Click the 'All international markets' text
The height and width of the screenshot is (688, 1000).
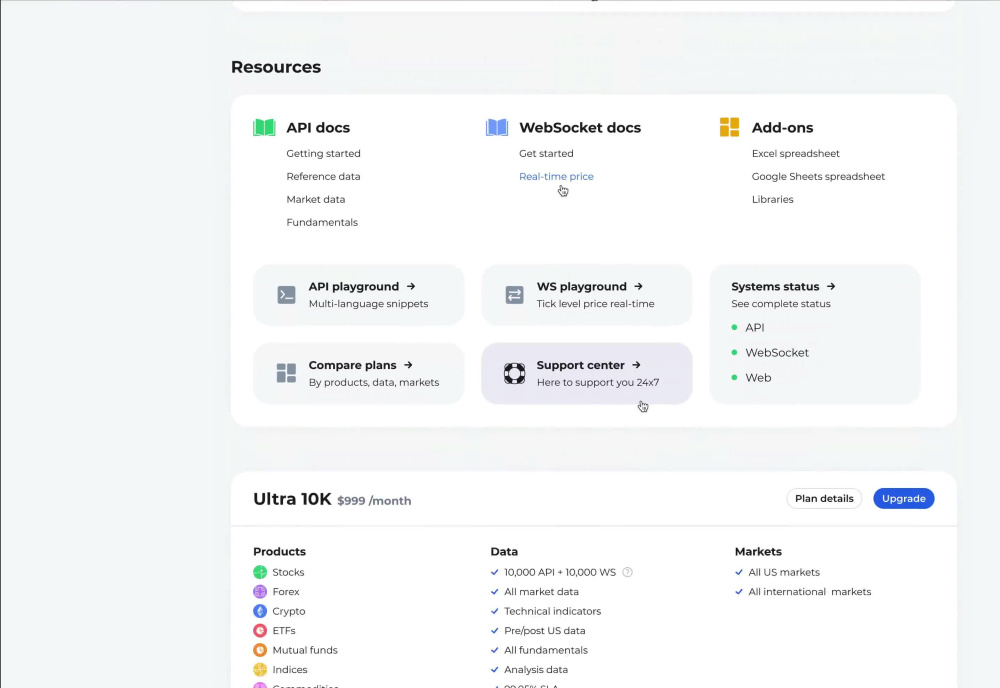(810, 592)
